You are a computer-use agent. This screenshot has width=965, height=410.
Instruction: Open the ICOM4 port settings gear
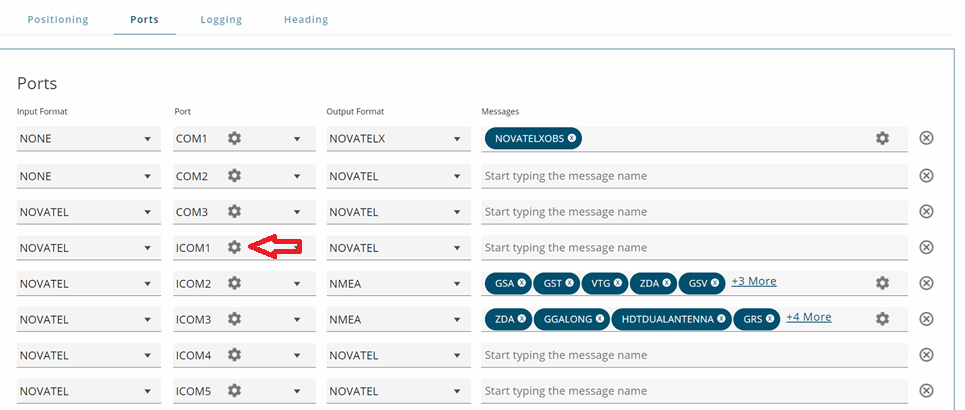click(234, 355)
